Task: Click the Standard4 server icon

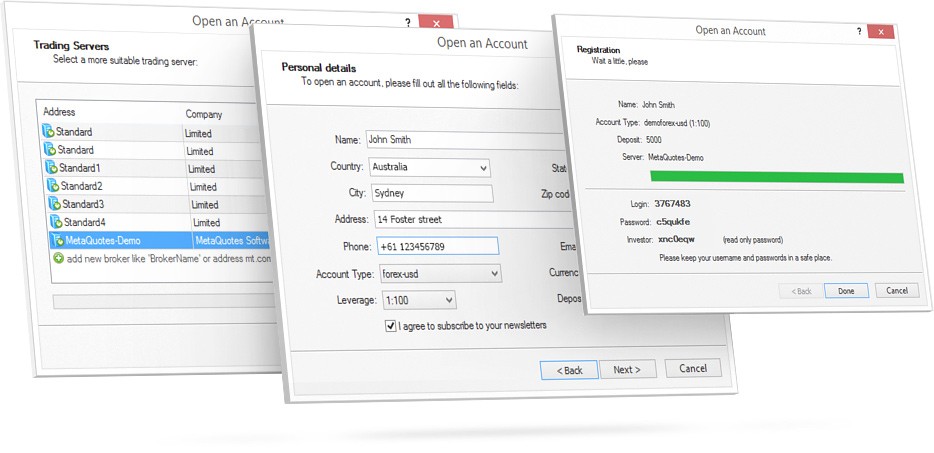Action: point(56,222)
